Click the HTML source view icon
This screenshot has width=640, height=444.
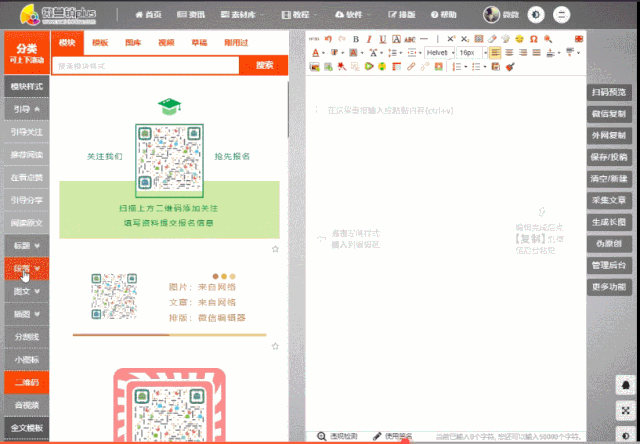(x=313, y=39)
